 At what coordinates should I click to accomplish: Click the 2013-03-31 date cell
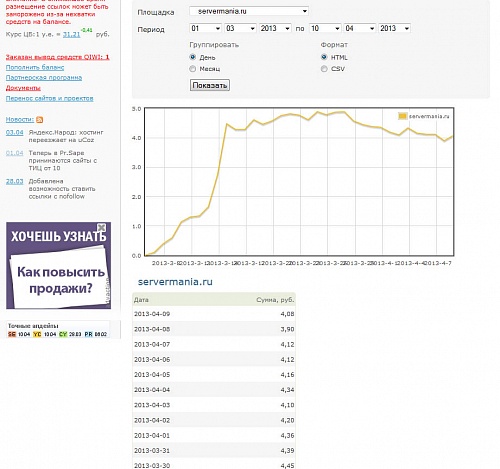[152, 450]
